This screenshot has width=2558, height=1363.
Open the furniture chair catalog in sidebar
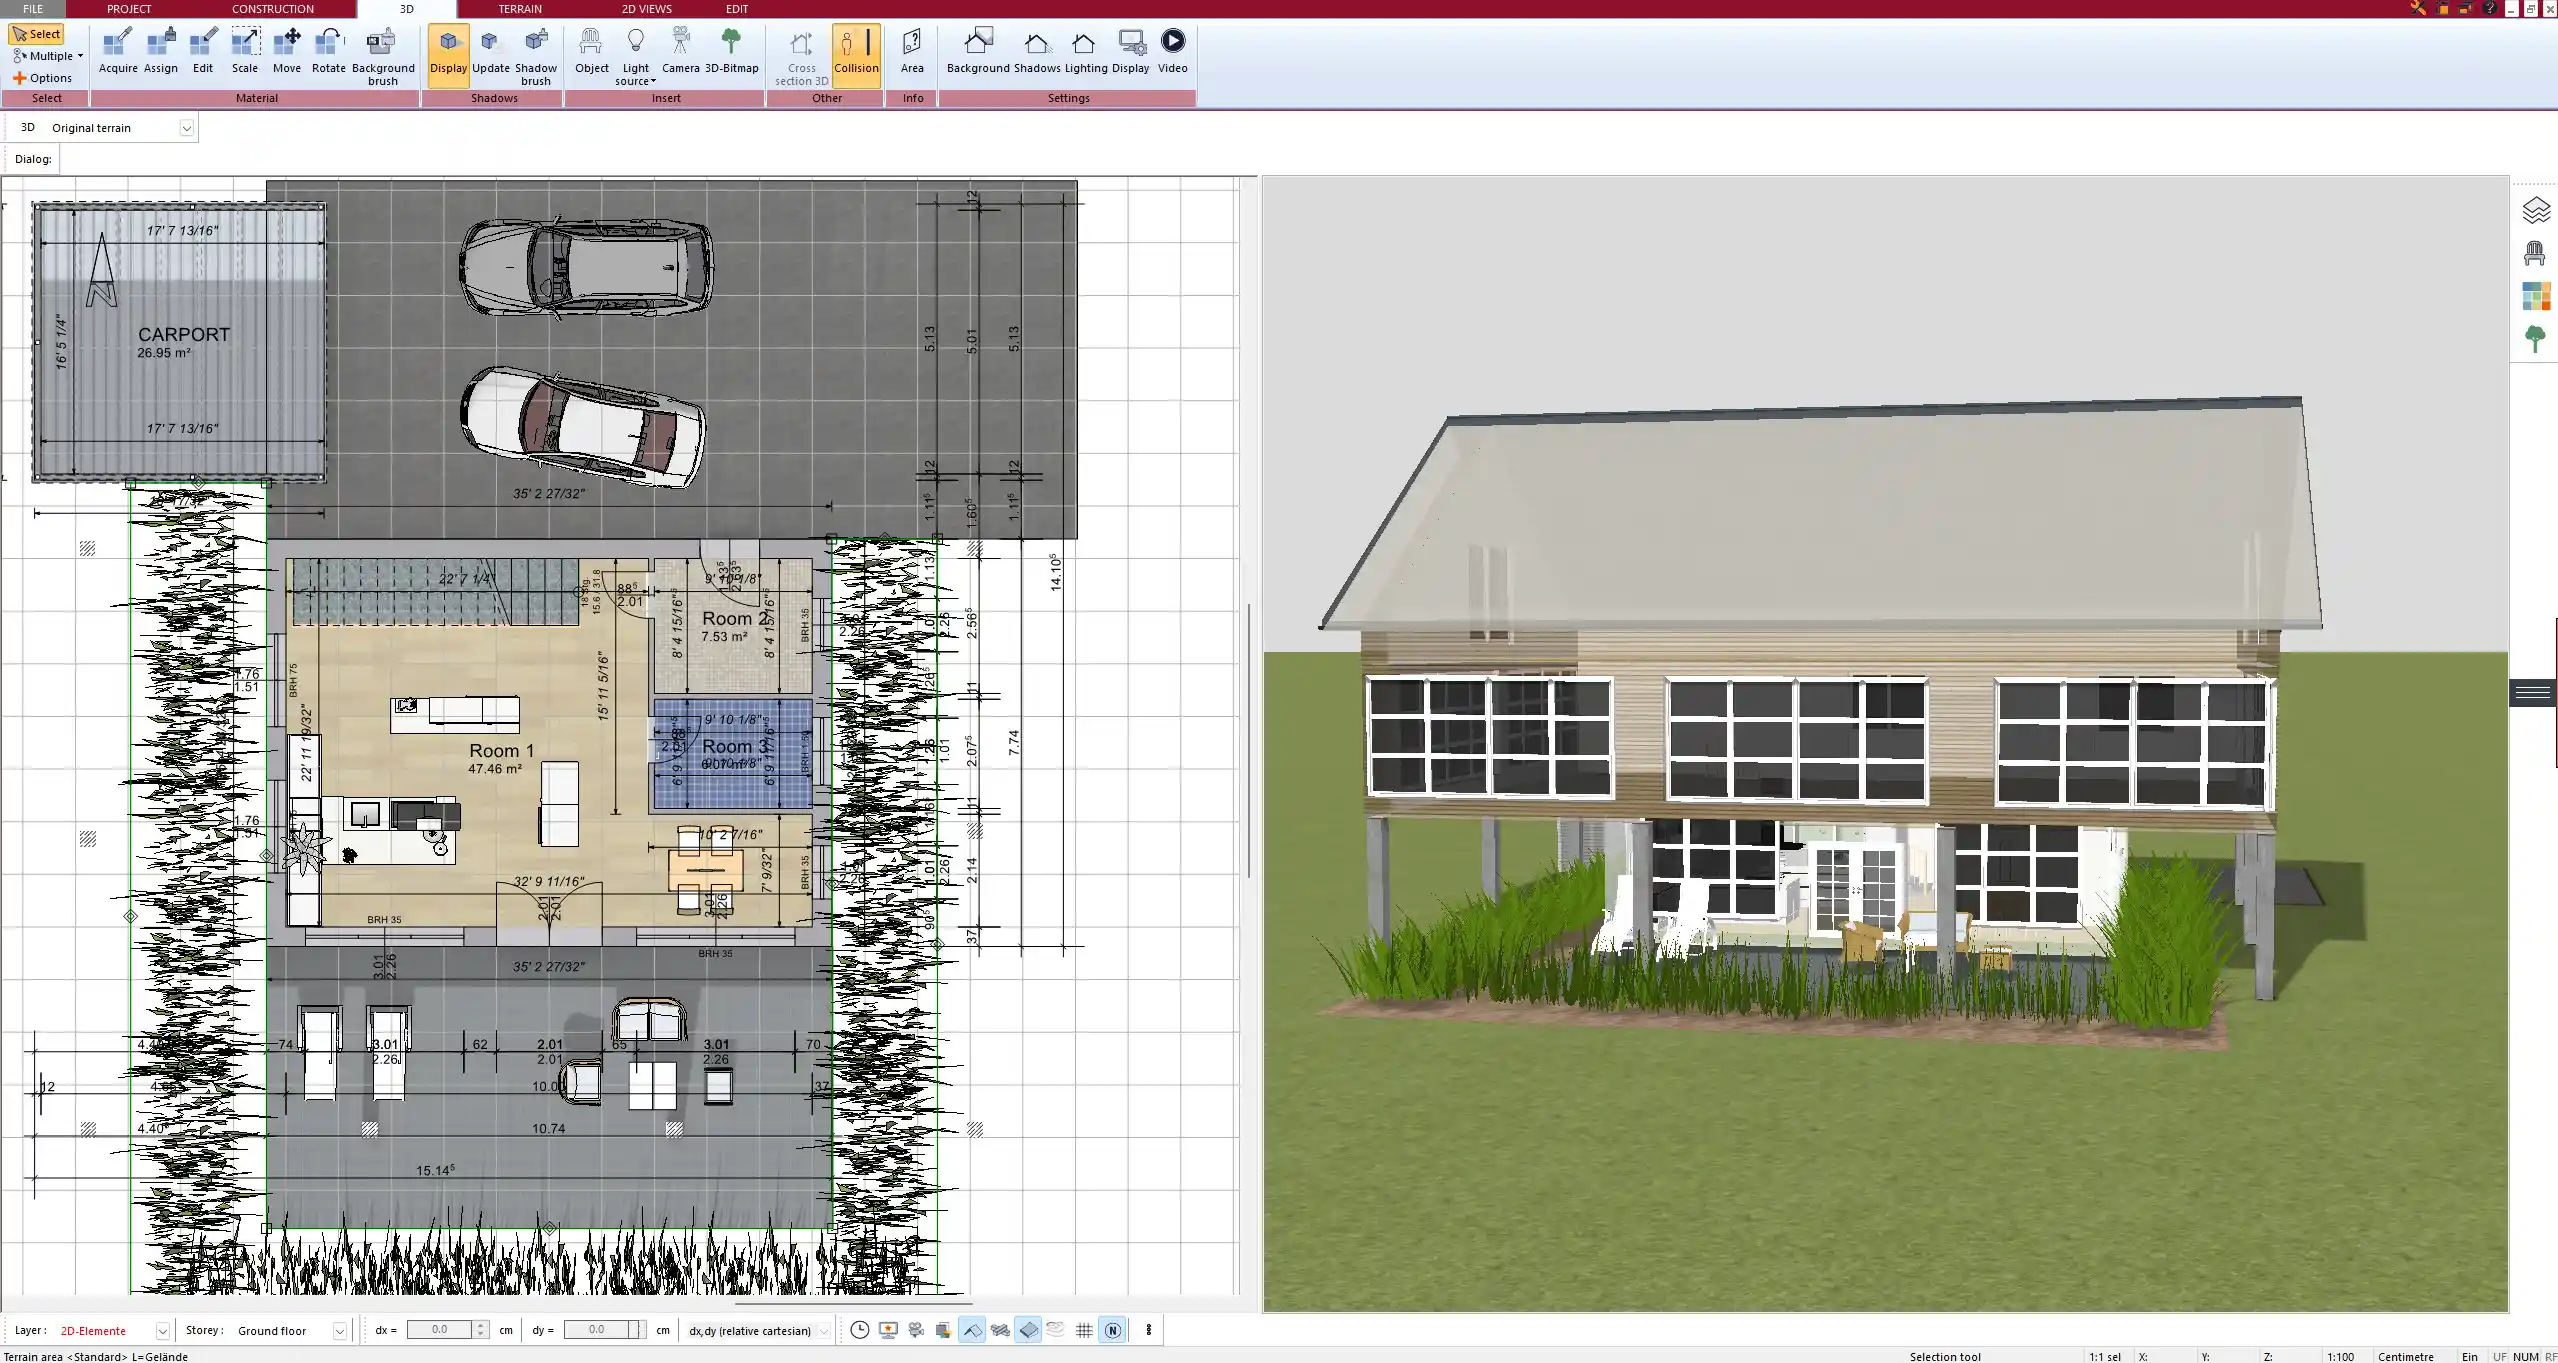[2534, 253]
